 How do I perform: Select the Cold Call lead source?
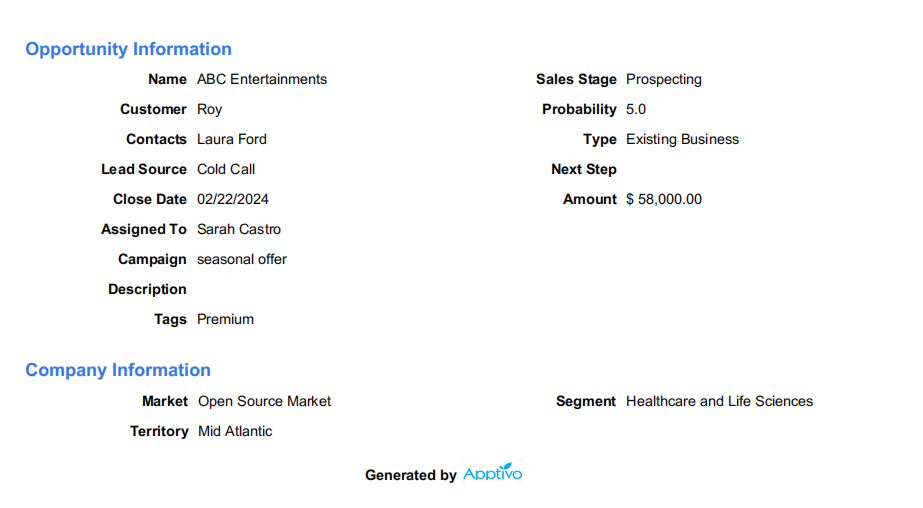coord(226,170)
